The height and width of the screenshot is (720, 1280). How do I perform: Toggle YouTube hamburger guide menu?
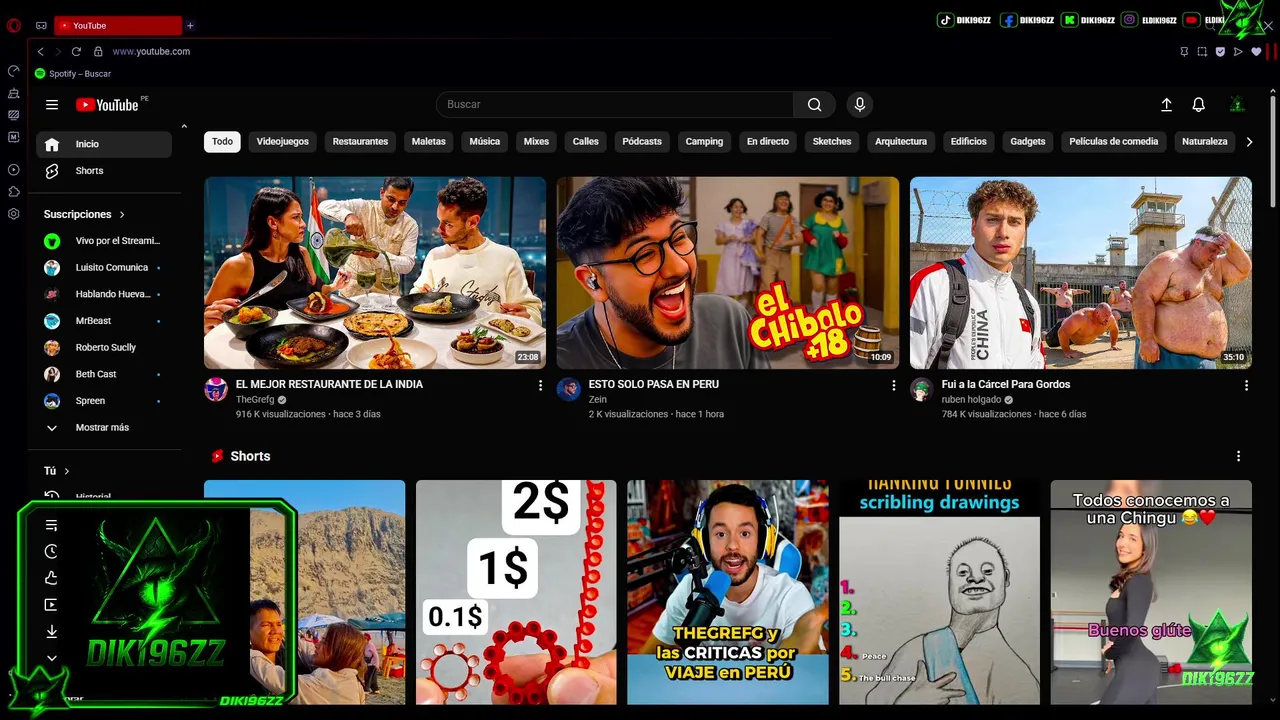(52, 104)
